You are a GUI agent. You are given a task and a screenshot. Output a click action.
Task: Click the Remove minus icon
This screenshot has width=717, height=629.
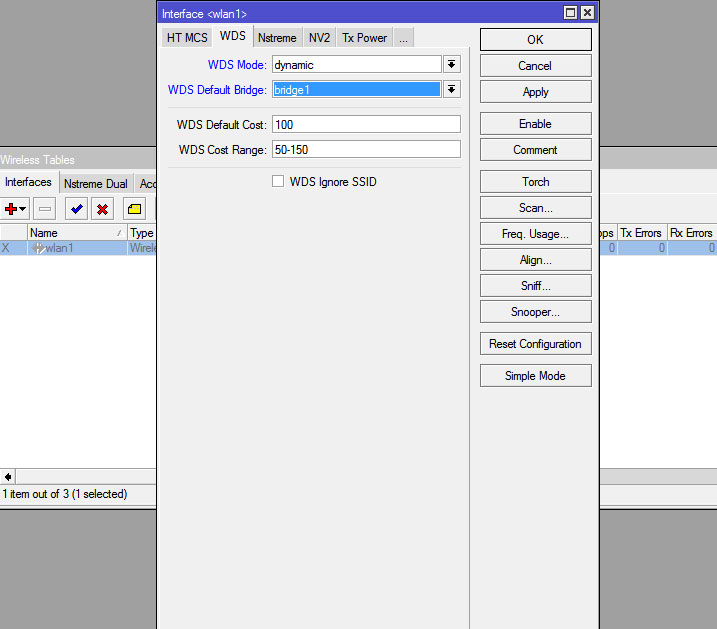pyautogui.click(x=44, y=208)
